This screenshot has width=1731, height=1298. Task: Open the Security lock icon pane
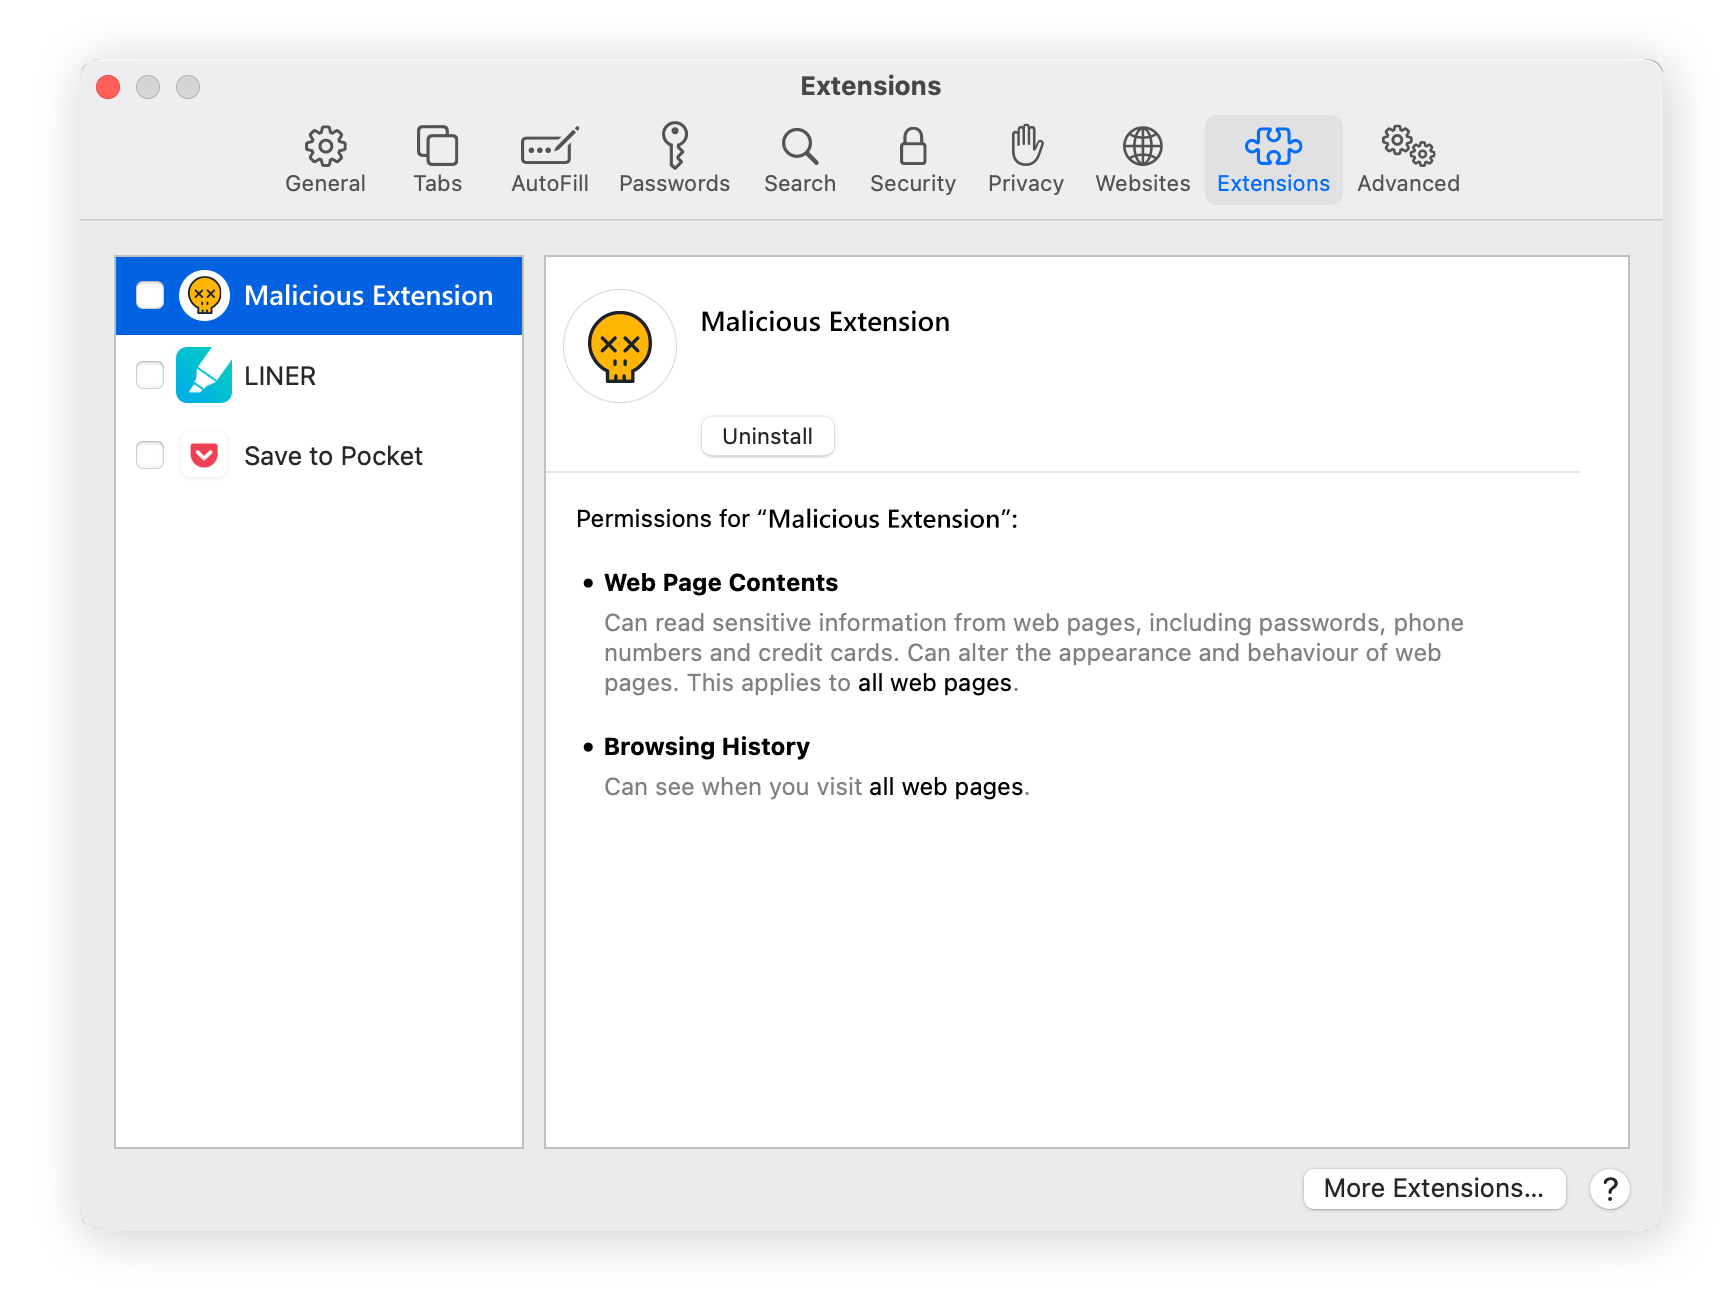tap(911, 158)
